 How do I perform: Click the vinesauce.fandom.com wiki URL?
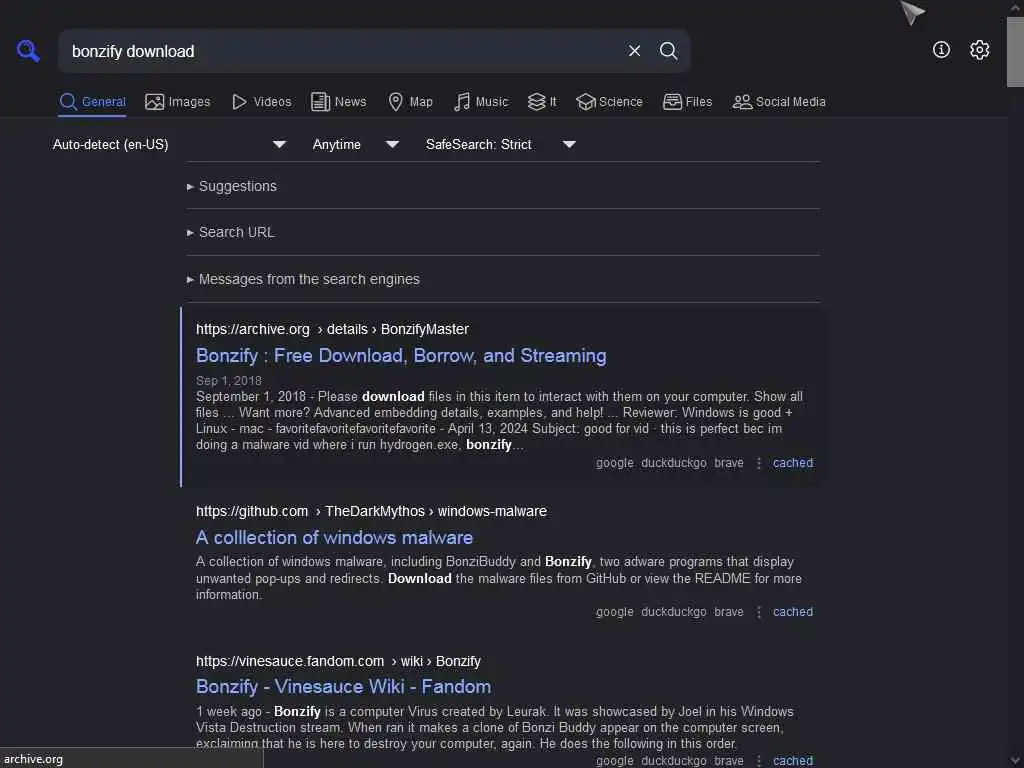(338, 661)
